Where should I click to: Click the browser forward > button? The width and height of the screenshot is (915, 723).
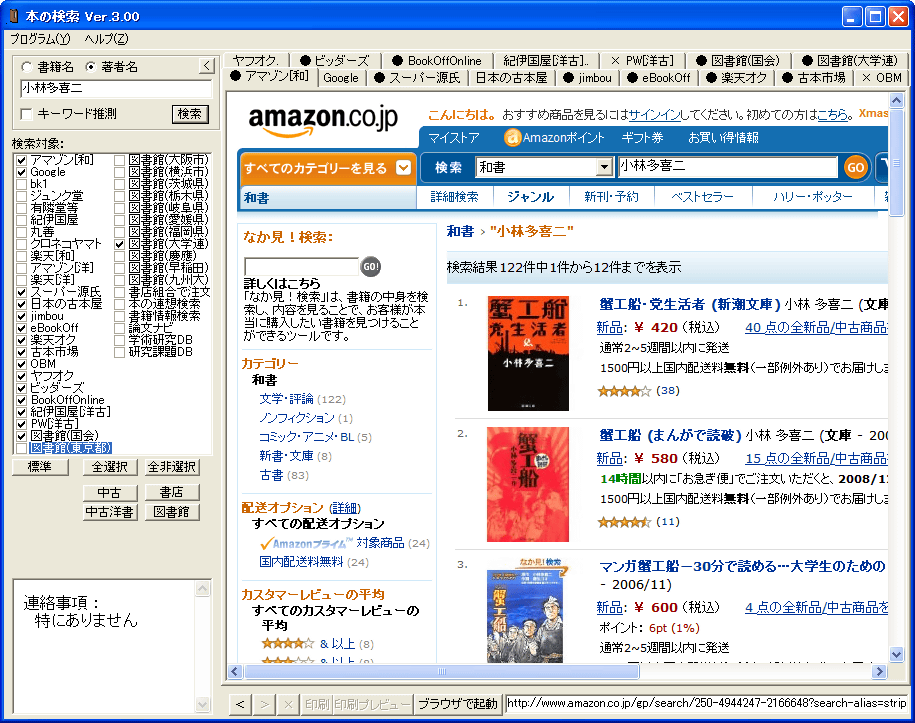pyautogui.click(x=264, y=704)
